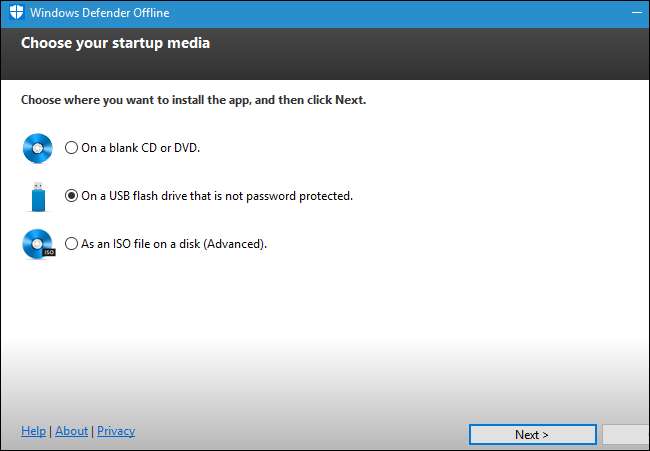Image resolution: width=650 pixels, height=451 pixels.
Task: Select the USB flash drive radio button
Action: 71,196
